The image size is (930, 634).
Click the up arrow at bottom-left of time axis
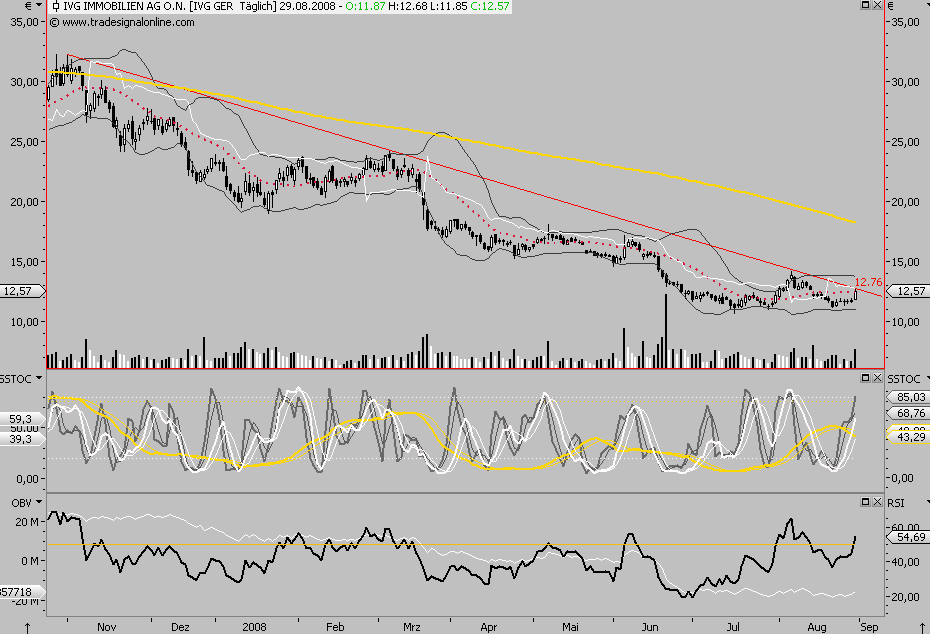[28, 627]
